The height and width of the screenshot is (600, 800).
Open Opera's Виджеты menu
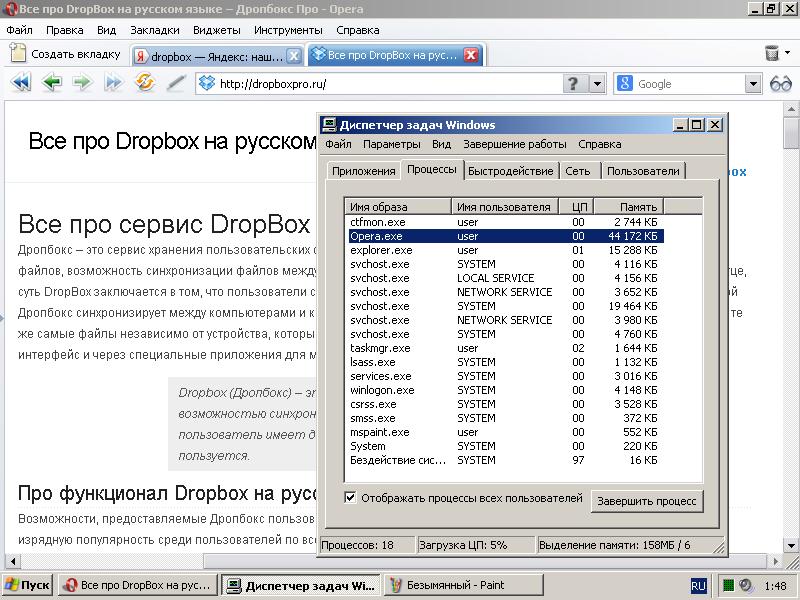[x=216, y=30]
